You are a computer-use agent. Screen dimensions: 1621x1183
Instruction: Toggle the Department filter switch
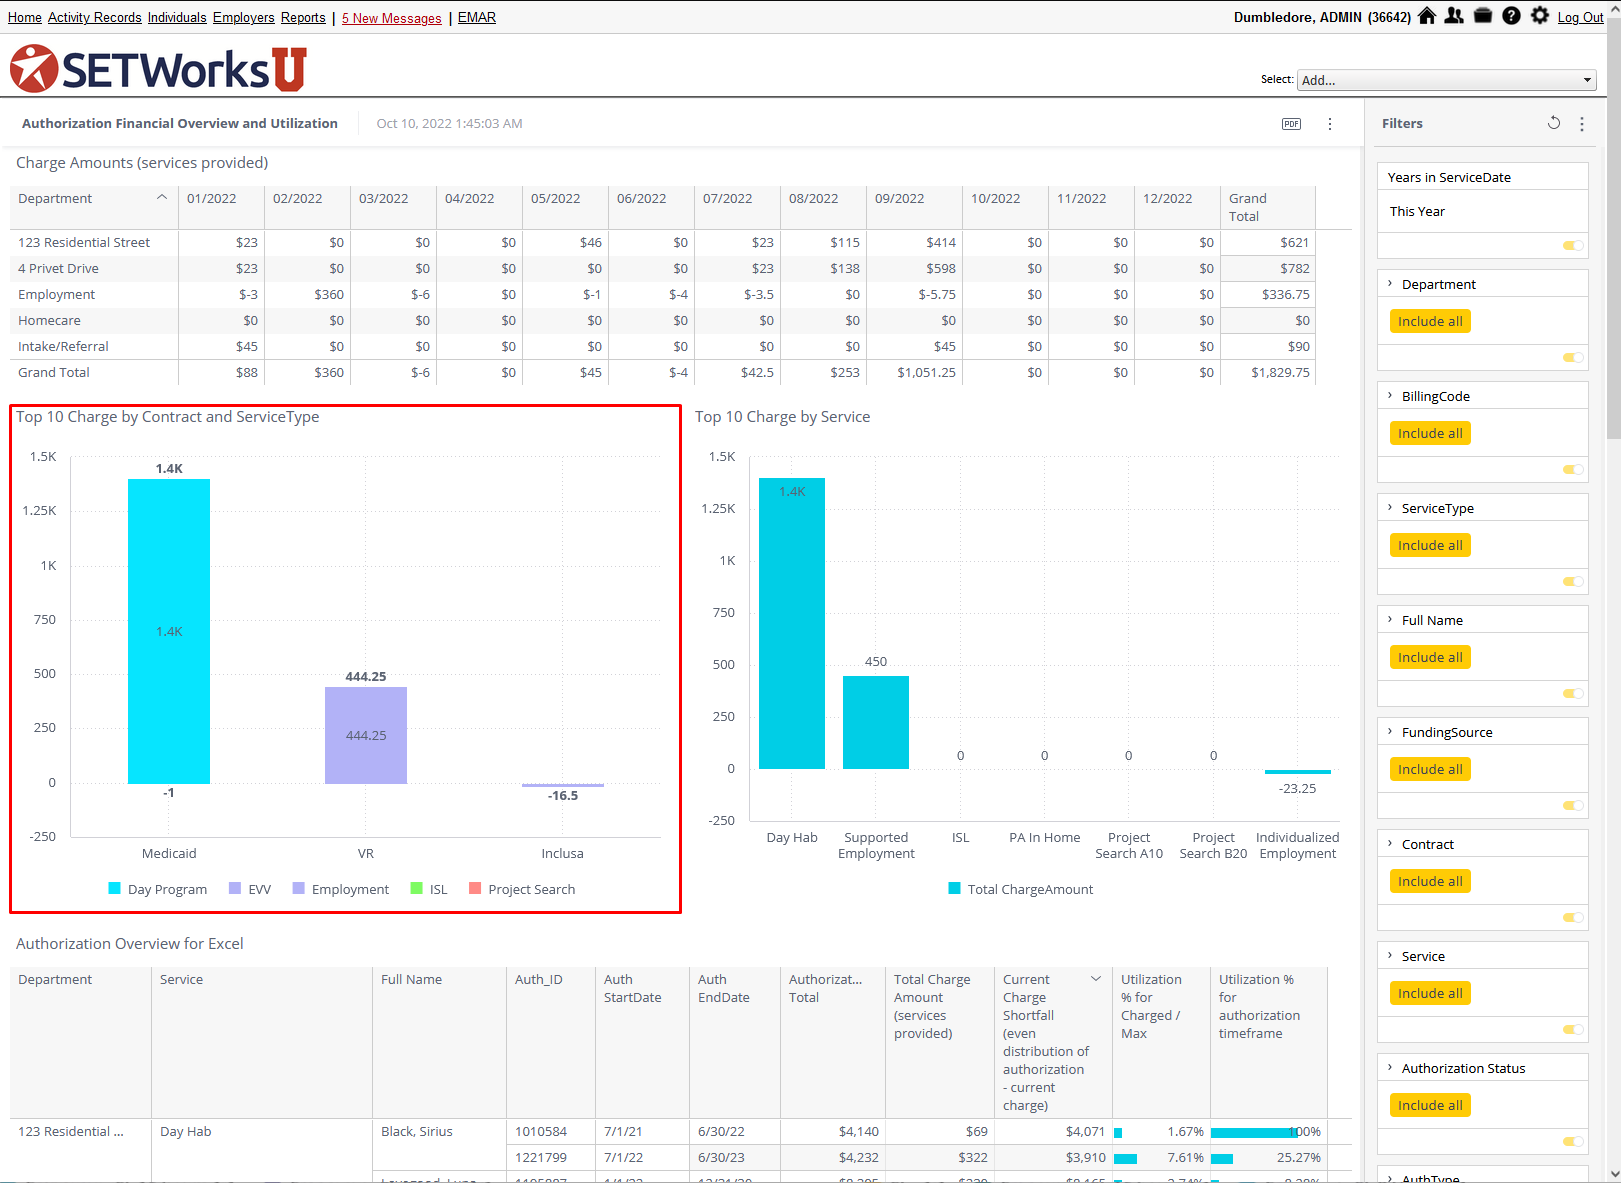pos(1573,358)
